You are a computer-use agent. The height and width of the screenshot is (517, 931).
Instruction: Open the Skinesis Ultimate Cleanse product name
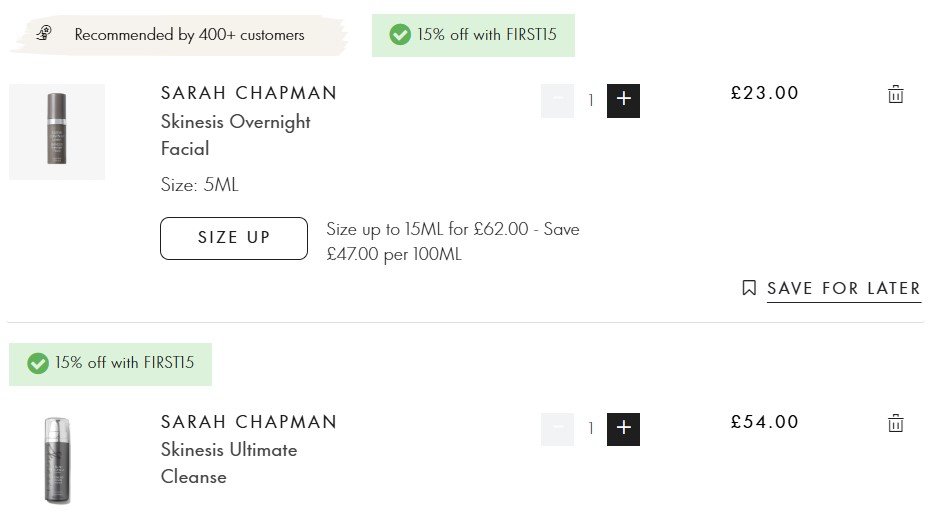pyautogui.click(x=229, y=463)
